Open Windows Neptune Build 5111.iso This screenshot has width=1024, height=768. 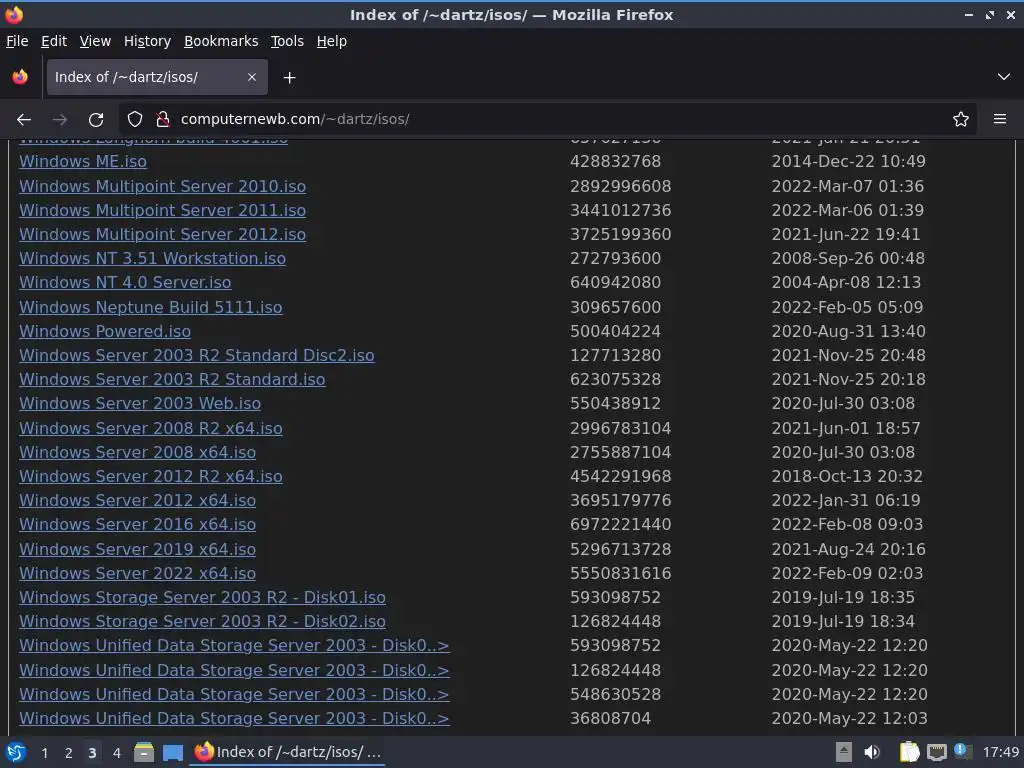(151, 308)
